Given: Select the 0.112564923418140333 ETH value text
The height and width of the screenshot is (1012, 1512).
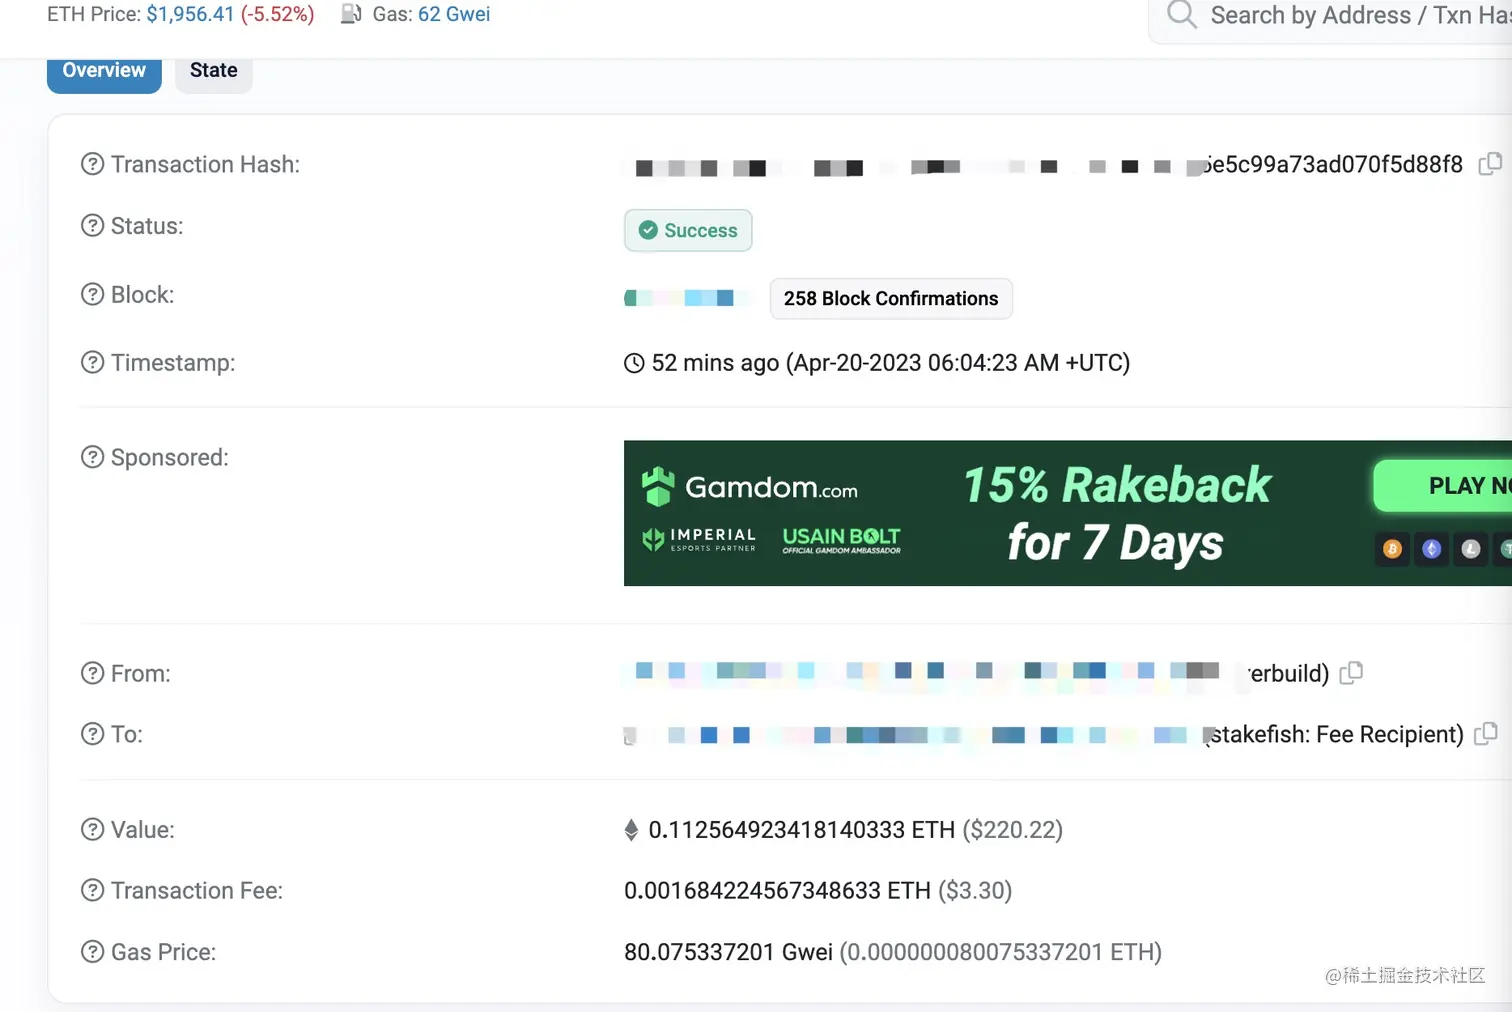Looking at the screenshot, I should [x=802, y=830].
